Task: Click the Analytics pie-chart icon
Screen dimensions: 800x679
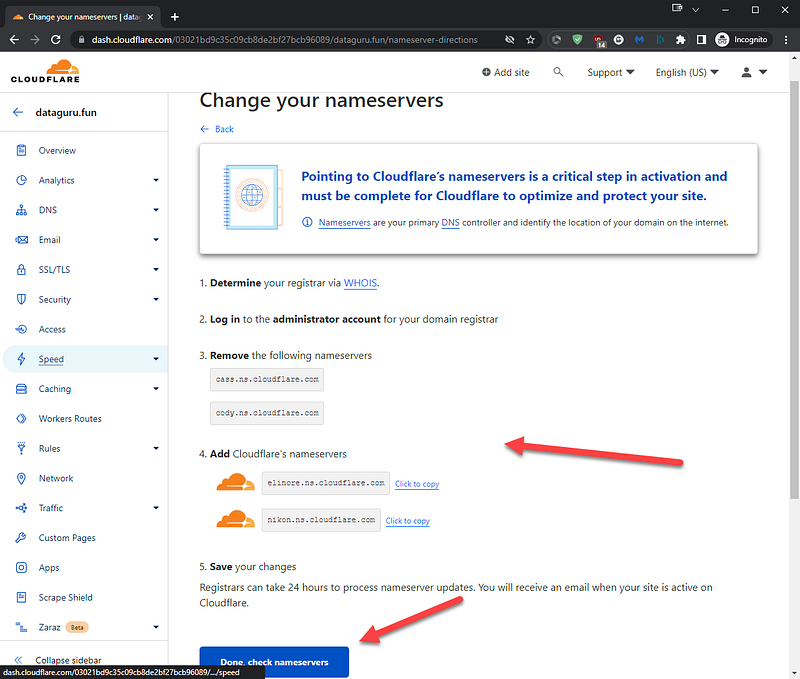Action: click(21, 180)
